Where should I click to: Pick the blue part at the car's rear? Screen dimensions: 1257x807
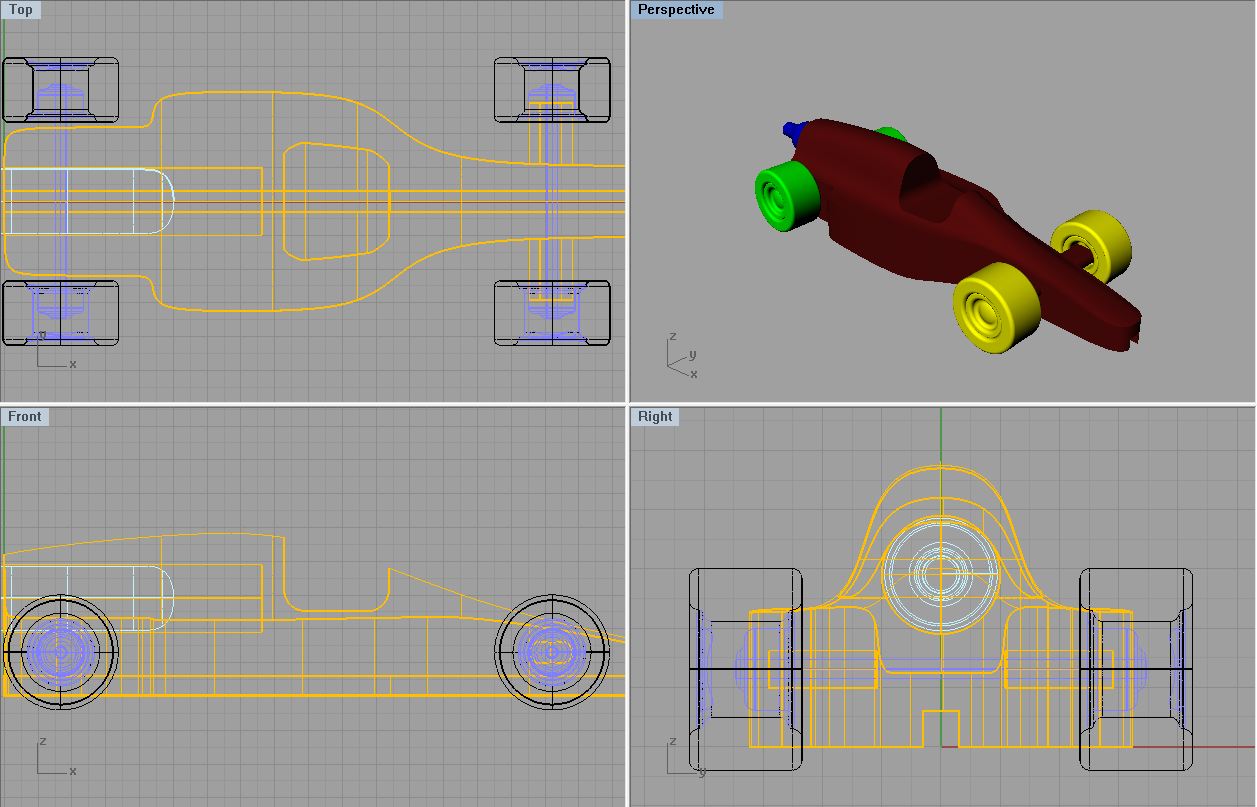coord(792,130)
